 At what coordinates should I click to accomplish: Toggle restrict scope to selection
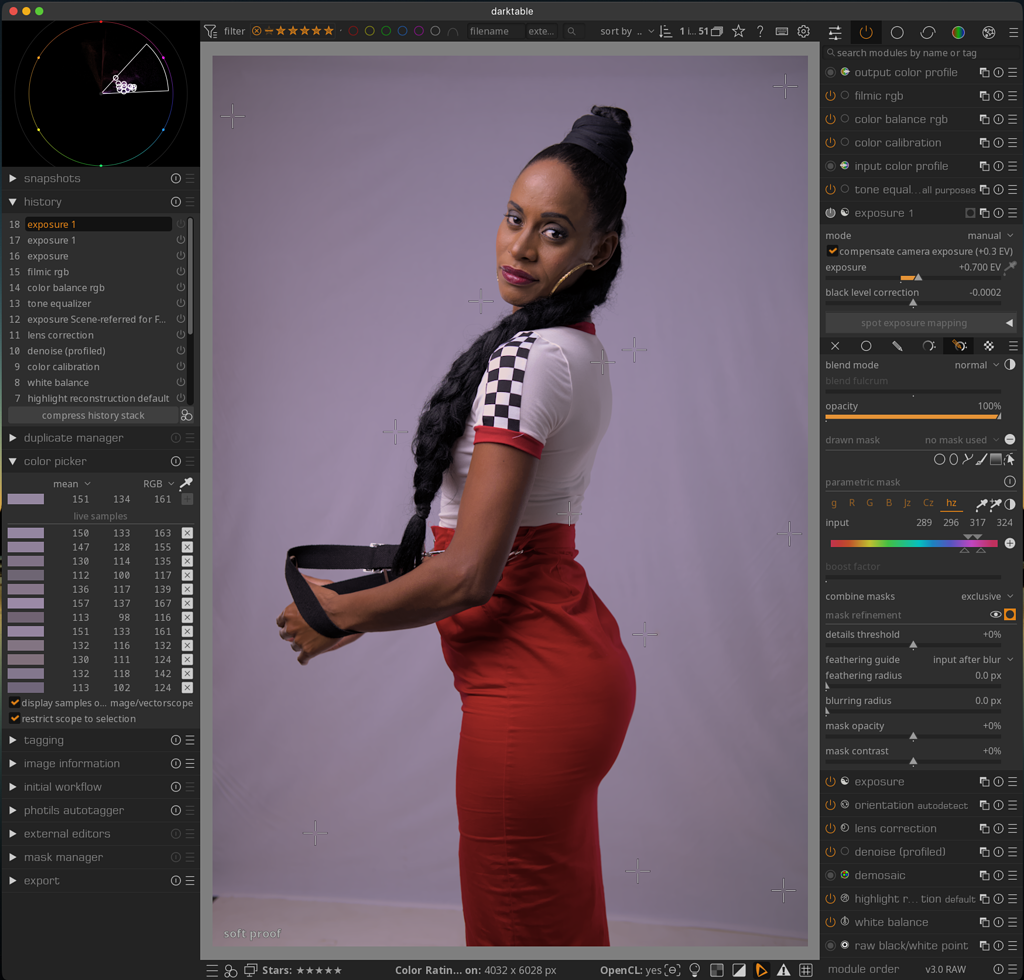[14, 718]
